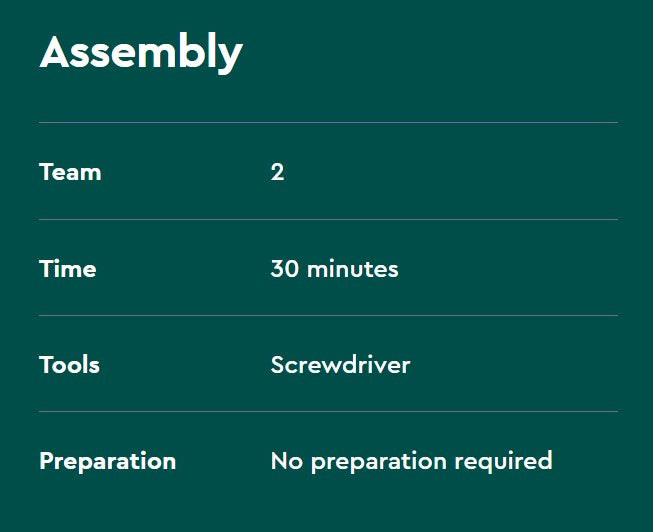Click the No preparation required text

[x=411, y=461]
